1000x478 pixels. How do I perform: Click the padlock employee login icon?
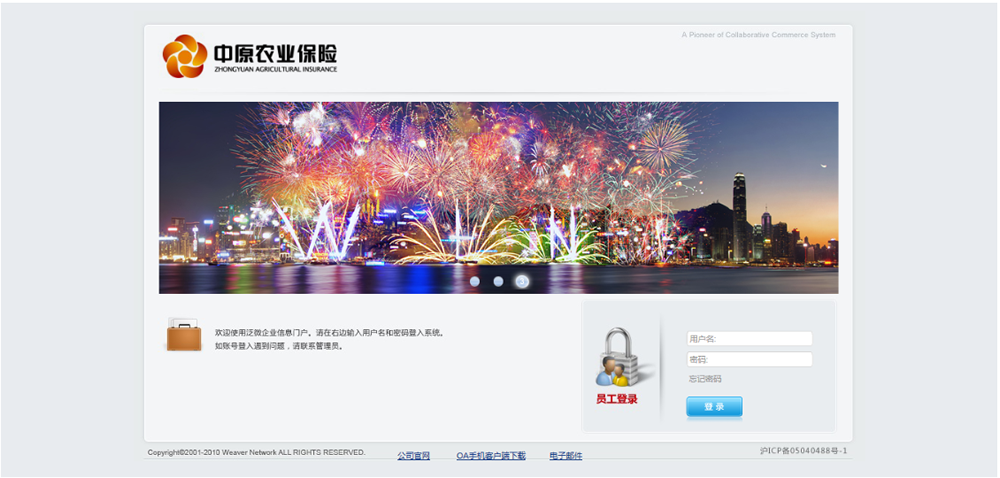(x=616, y=358)
